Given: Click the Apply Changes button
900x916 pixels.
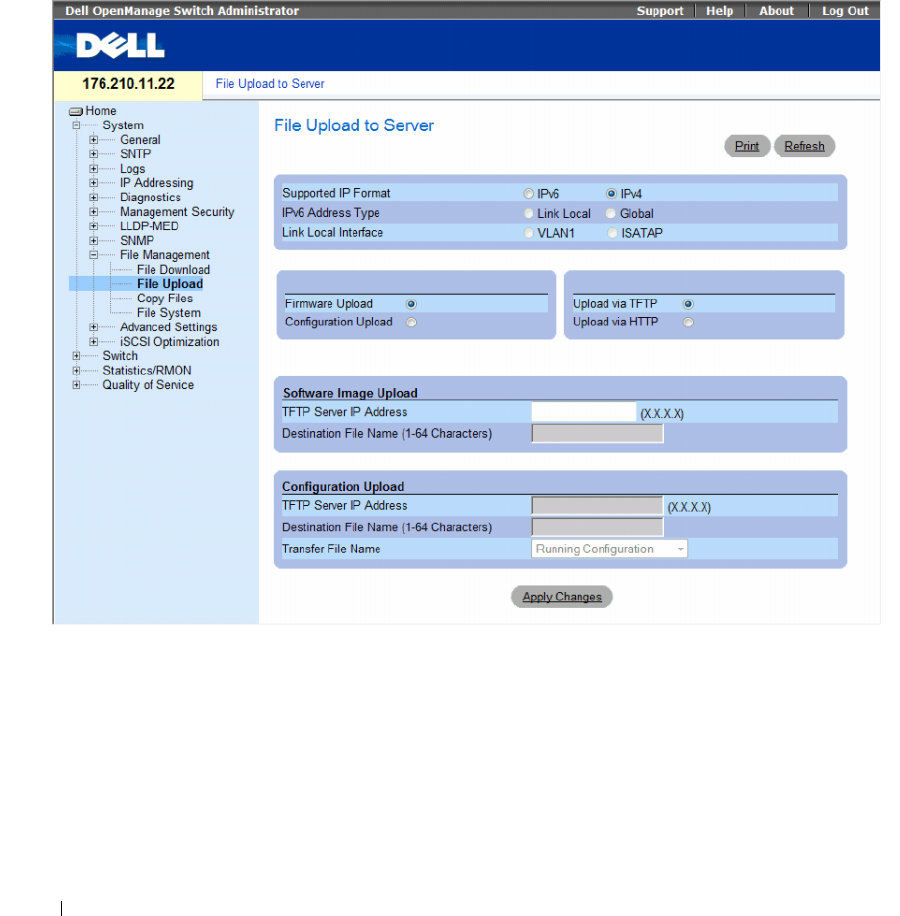Looking at the screenshot, I should [x=562, y=596].
